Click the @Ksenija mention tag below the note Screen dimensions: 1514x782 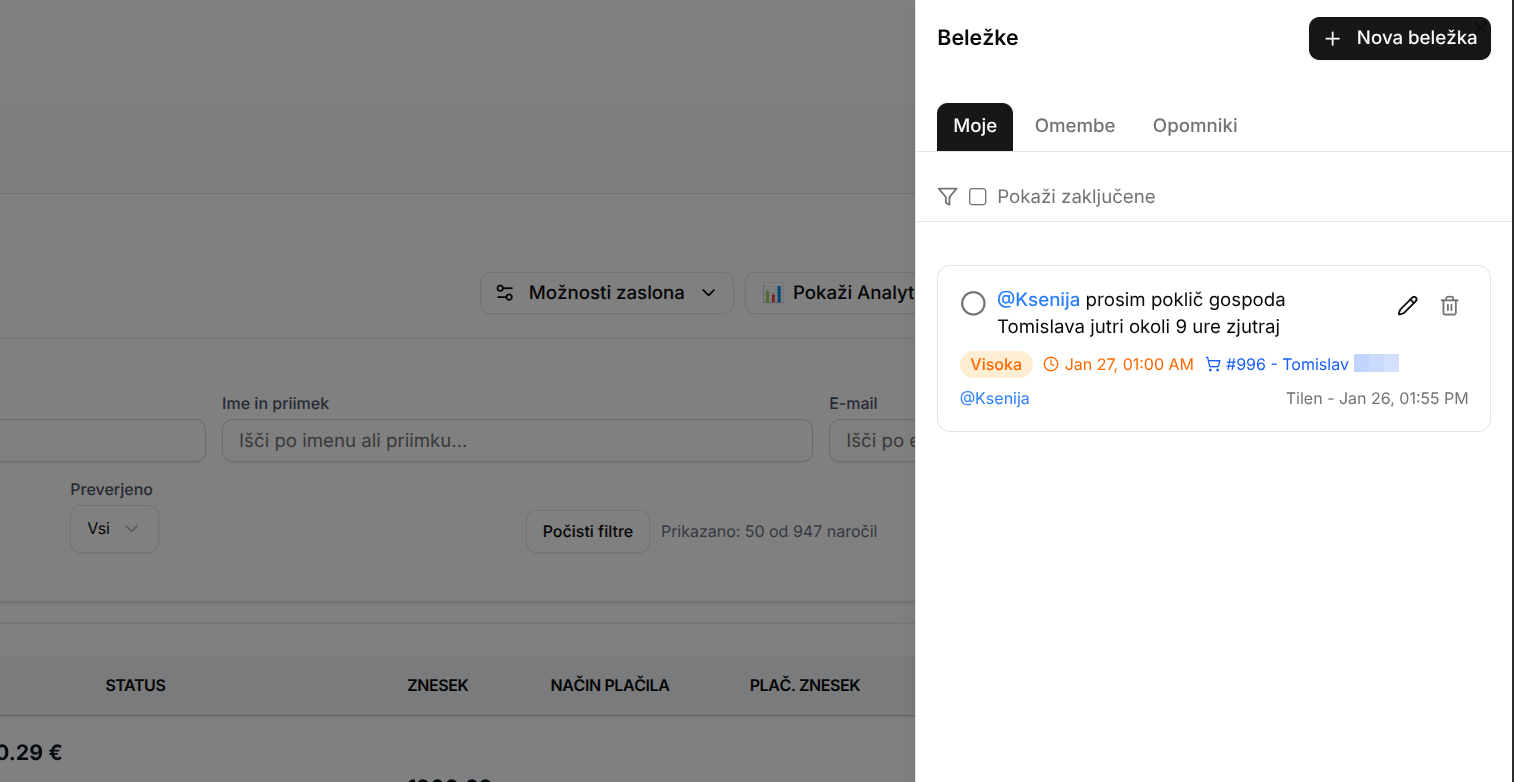(x=994, y=399)
